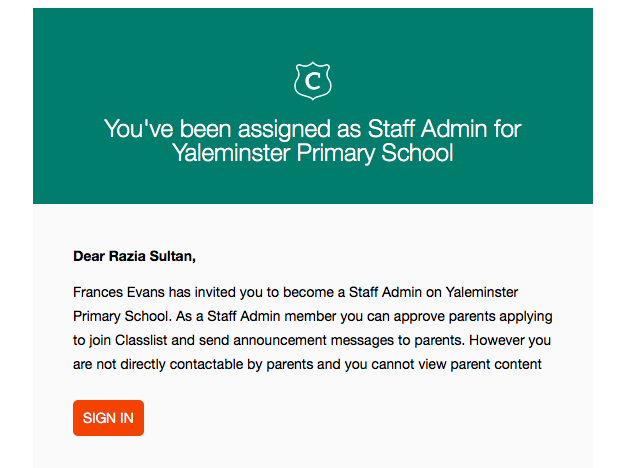Click the letter C inside the shield
621x468 pixels.
[x=313, y=81]
